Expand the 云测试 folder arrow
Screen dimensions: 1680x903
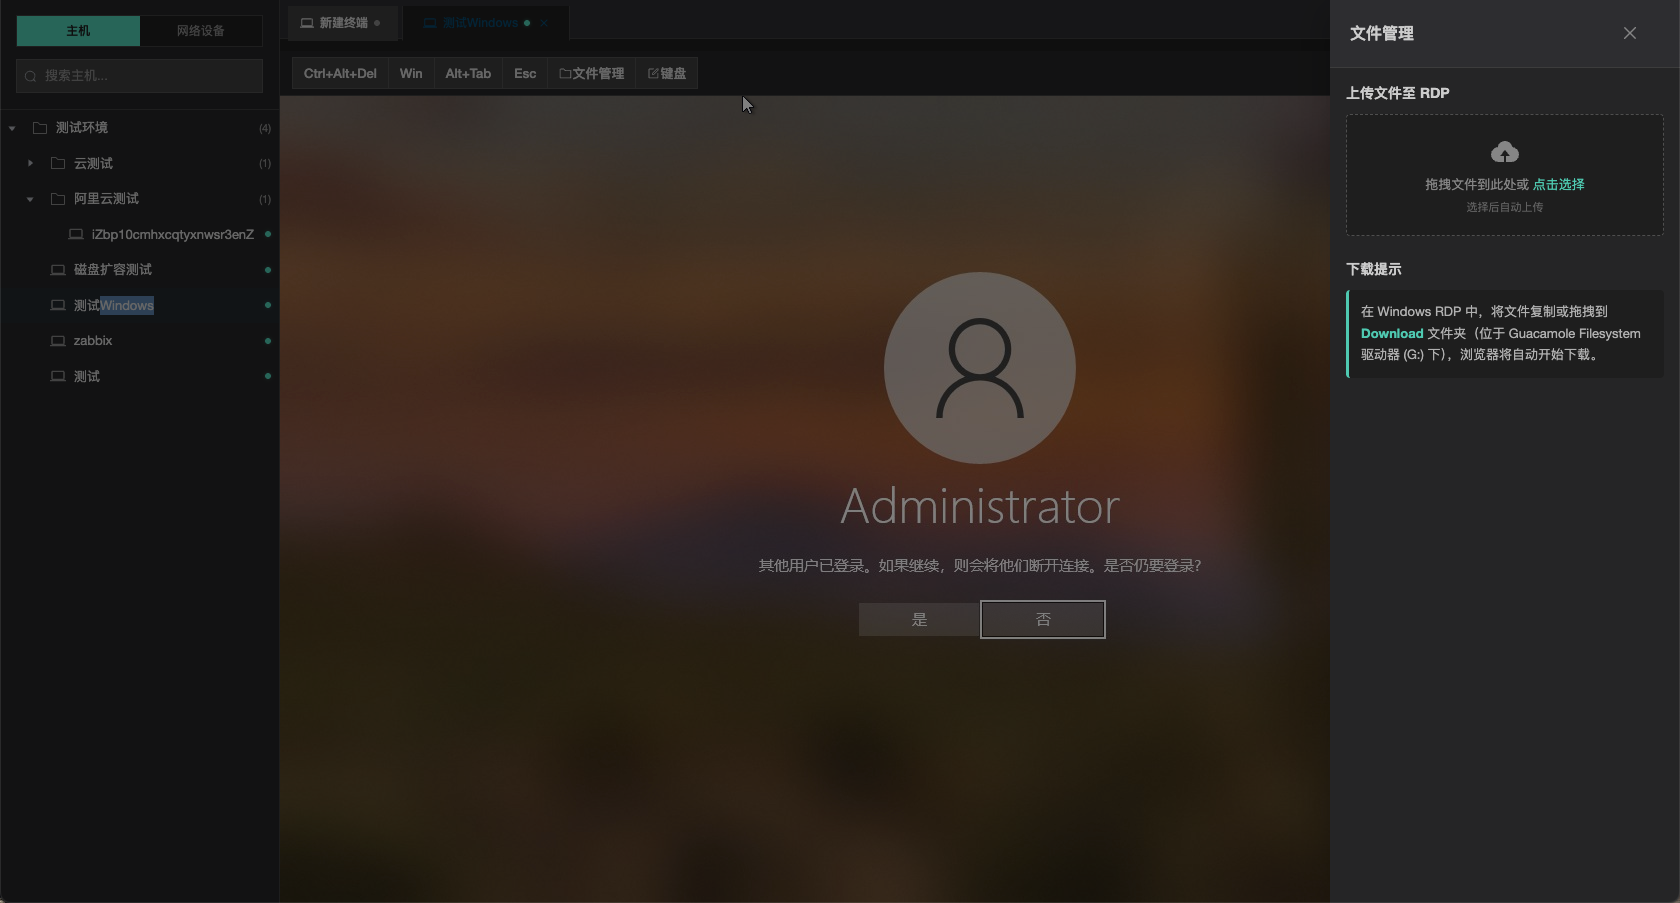(x=30, y=163)
